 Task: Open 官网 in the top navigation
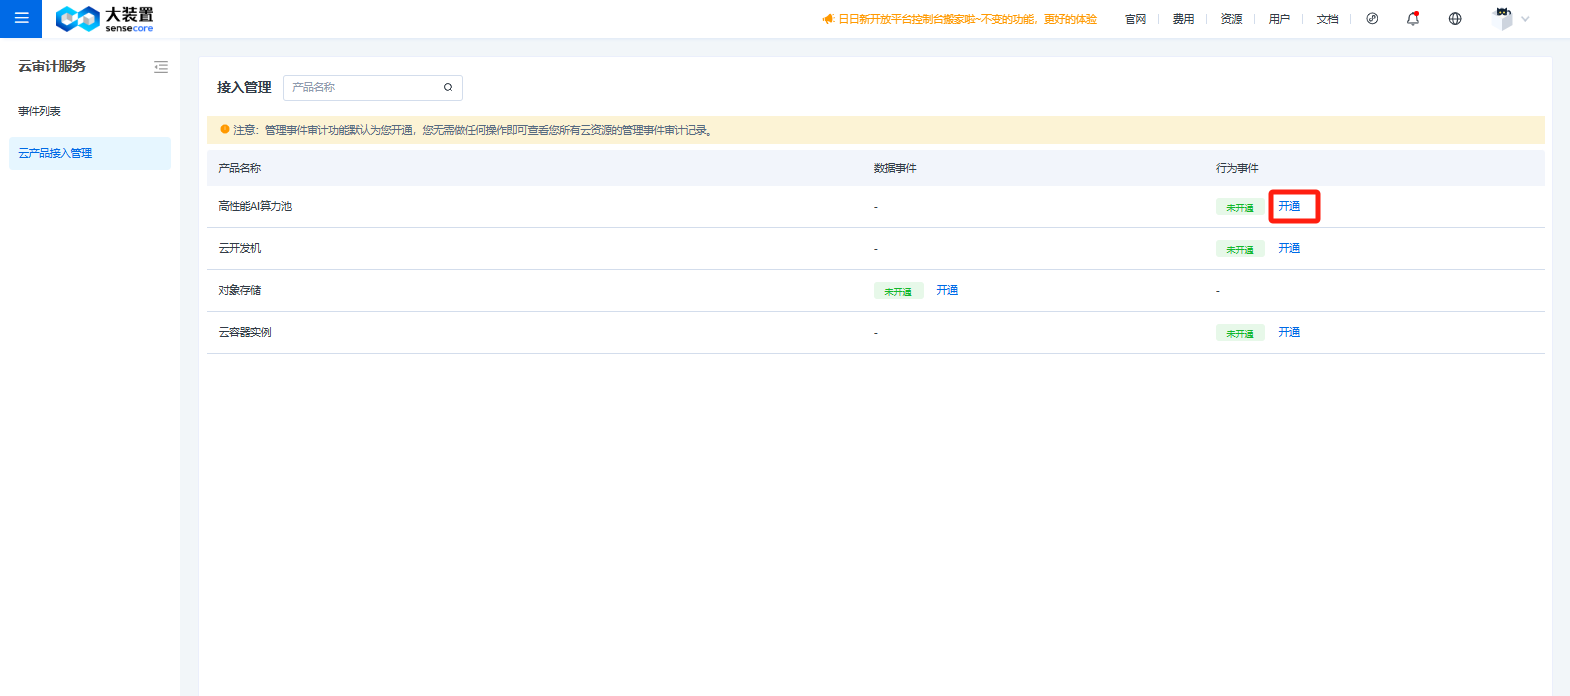coord(1135,19)
